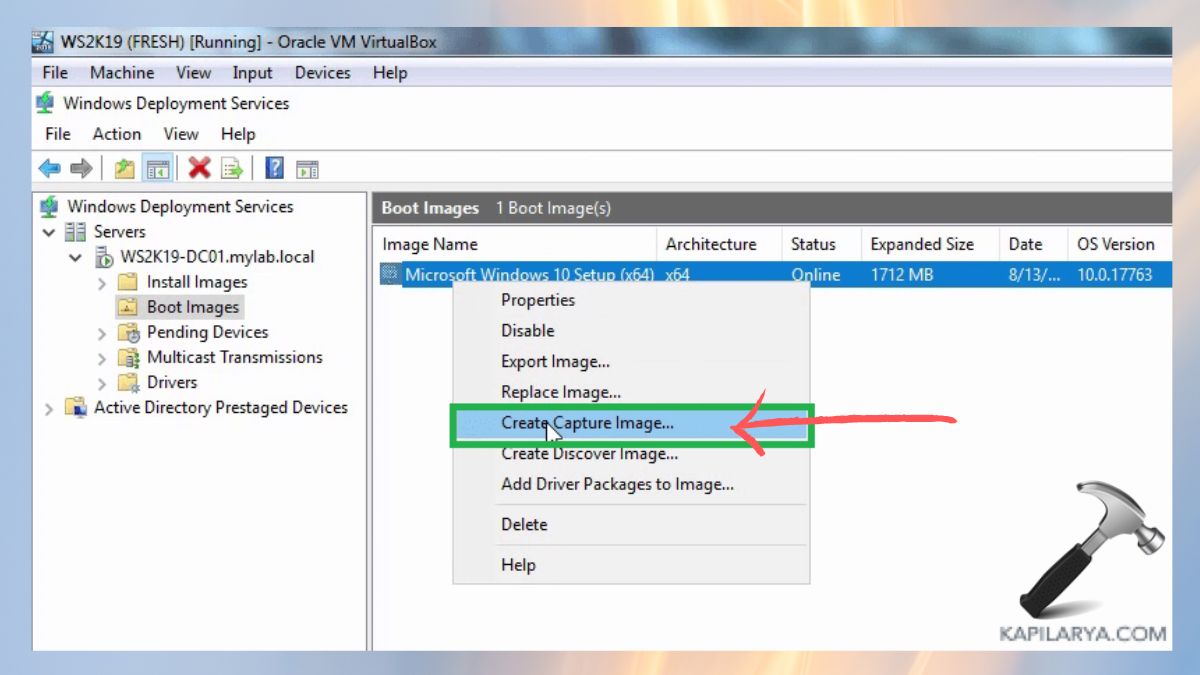Click the Show/Hide Action Pane icon
1200x675 pixels.
(x=307, y=168)
